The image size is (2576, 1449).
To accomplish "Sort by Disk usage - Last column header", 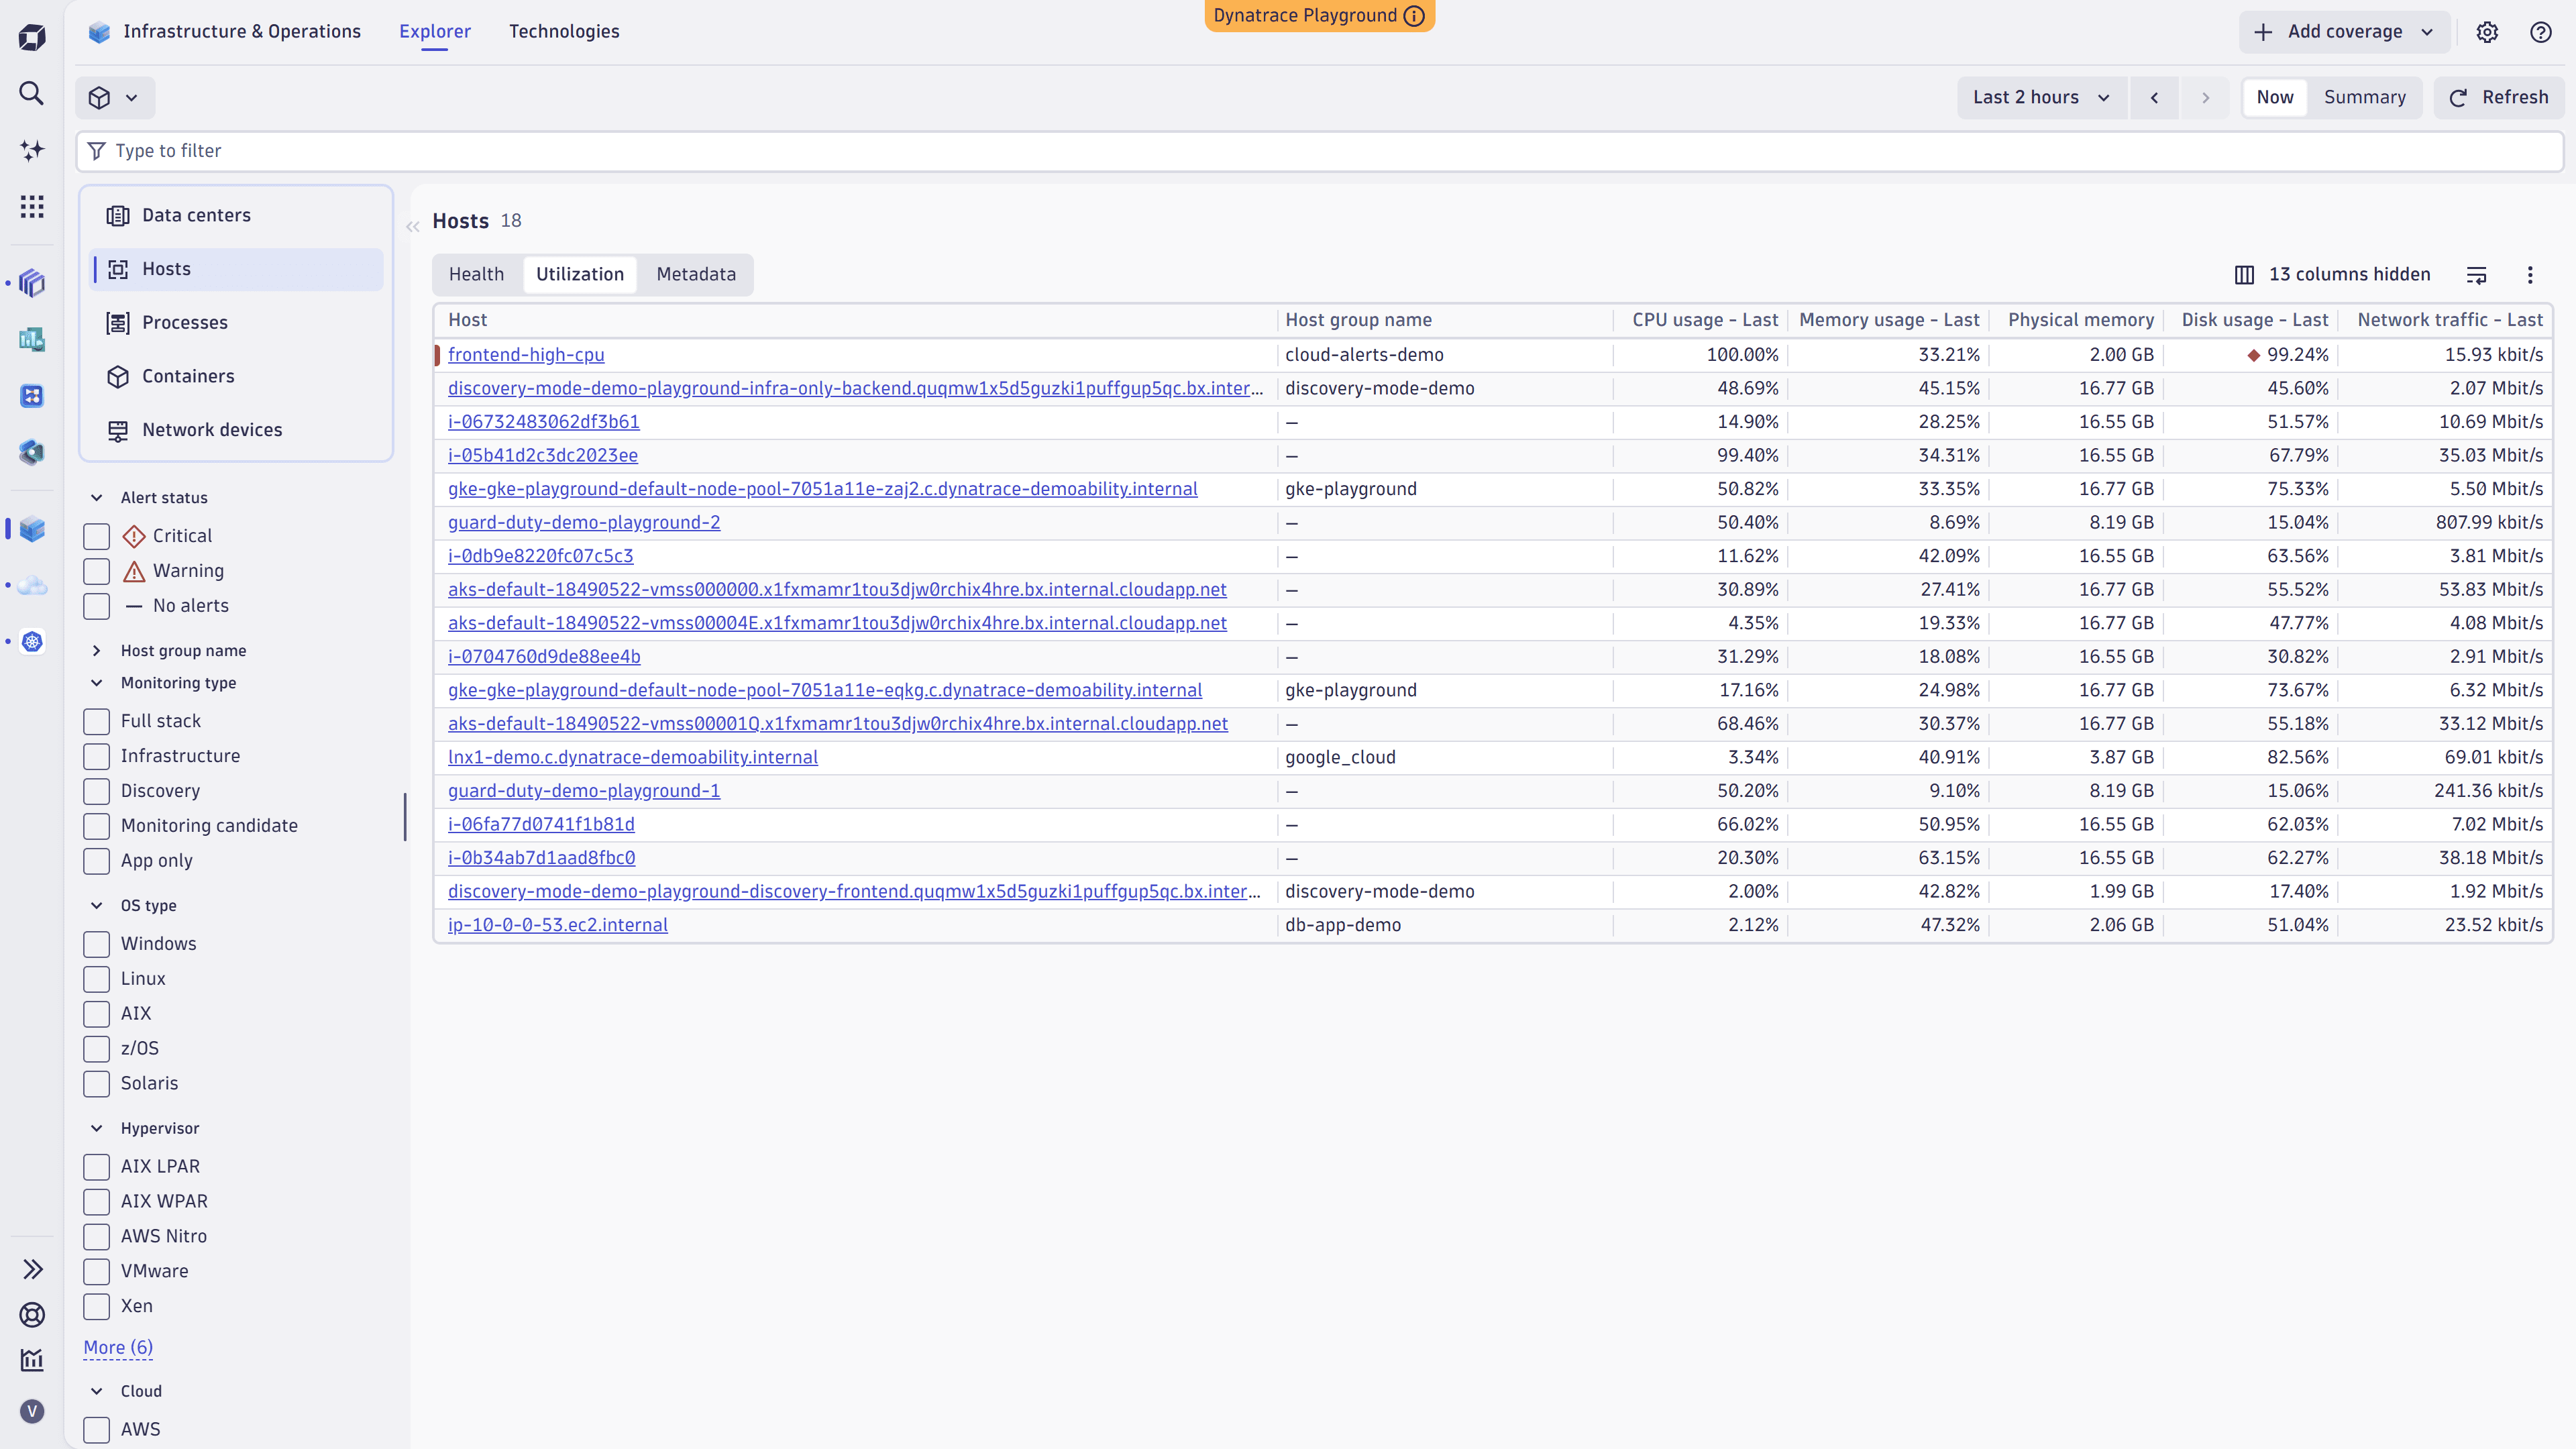I will point(2255,321).
